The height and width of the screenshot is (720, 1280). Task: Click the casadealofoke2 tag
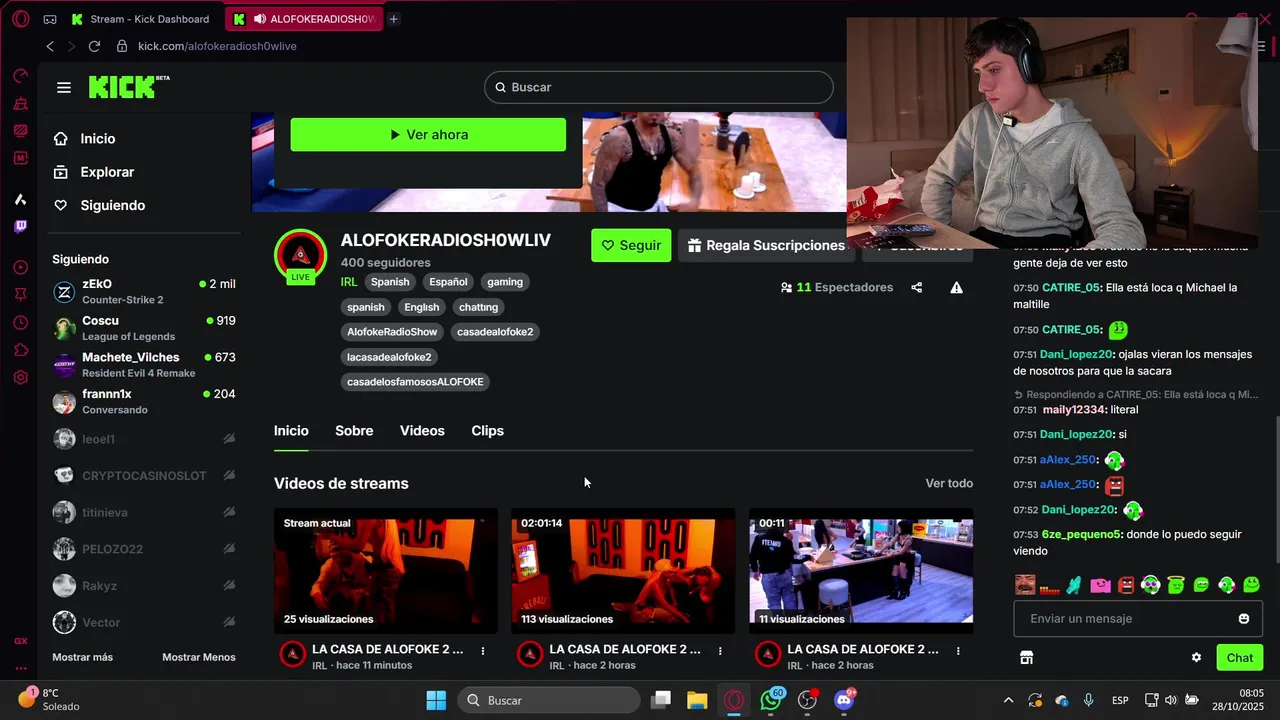495,332
